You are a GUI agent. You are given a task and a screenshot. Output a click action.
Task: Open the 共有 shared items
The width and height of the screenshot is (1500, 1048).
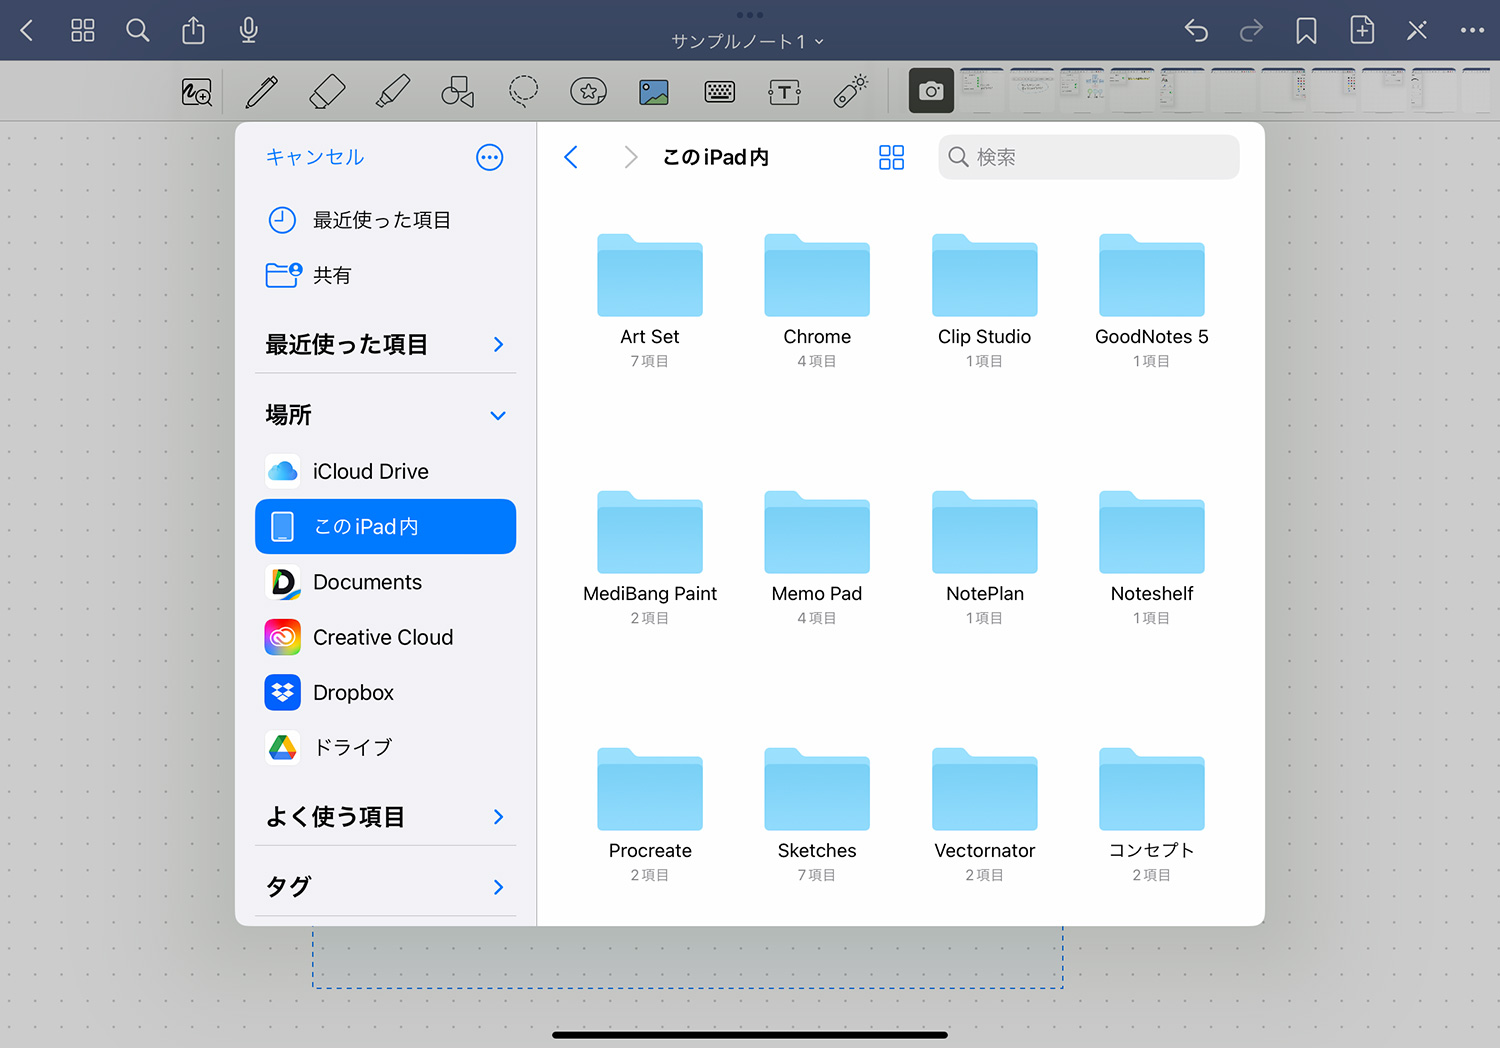(385, 275)
